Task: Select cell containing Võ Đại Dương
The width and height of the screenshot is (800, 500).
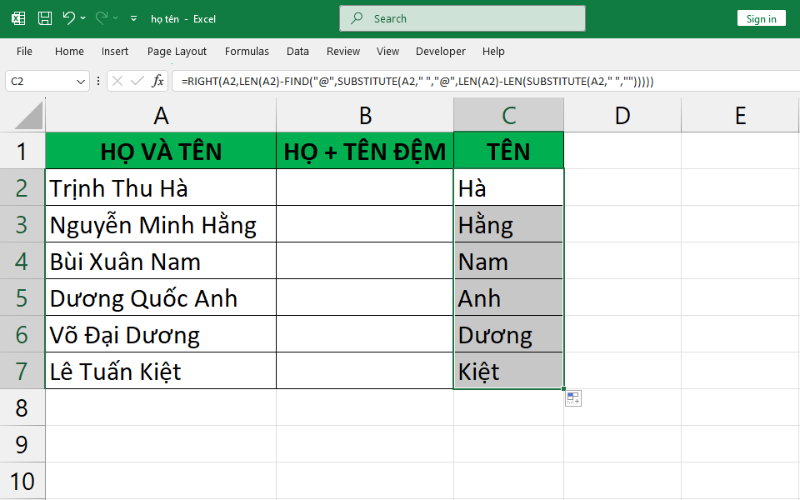Action: (x=161, y=334)
